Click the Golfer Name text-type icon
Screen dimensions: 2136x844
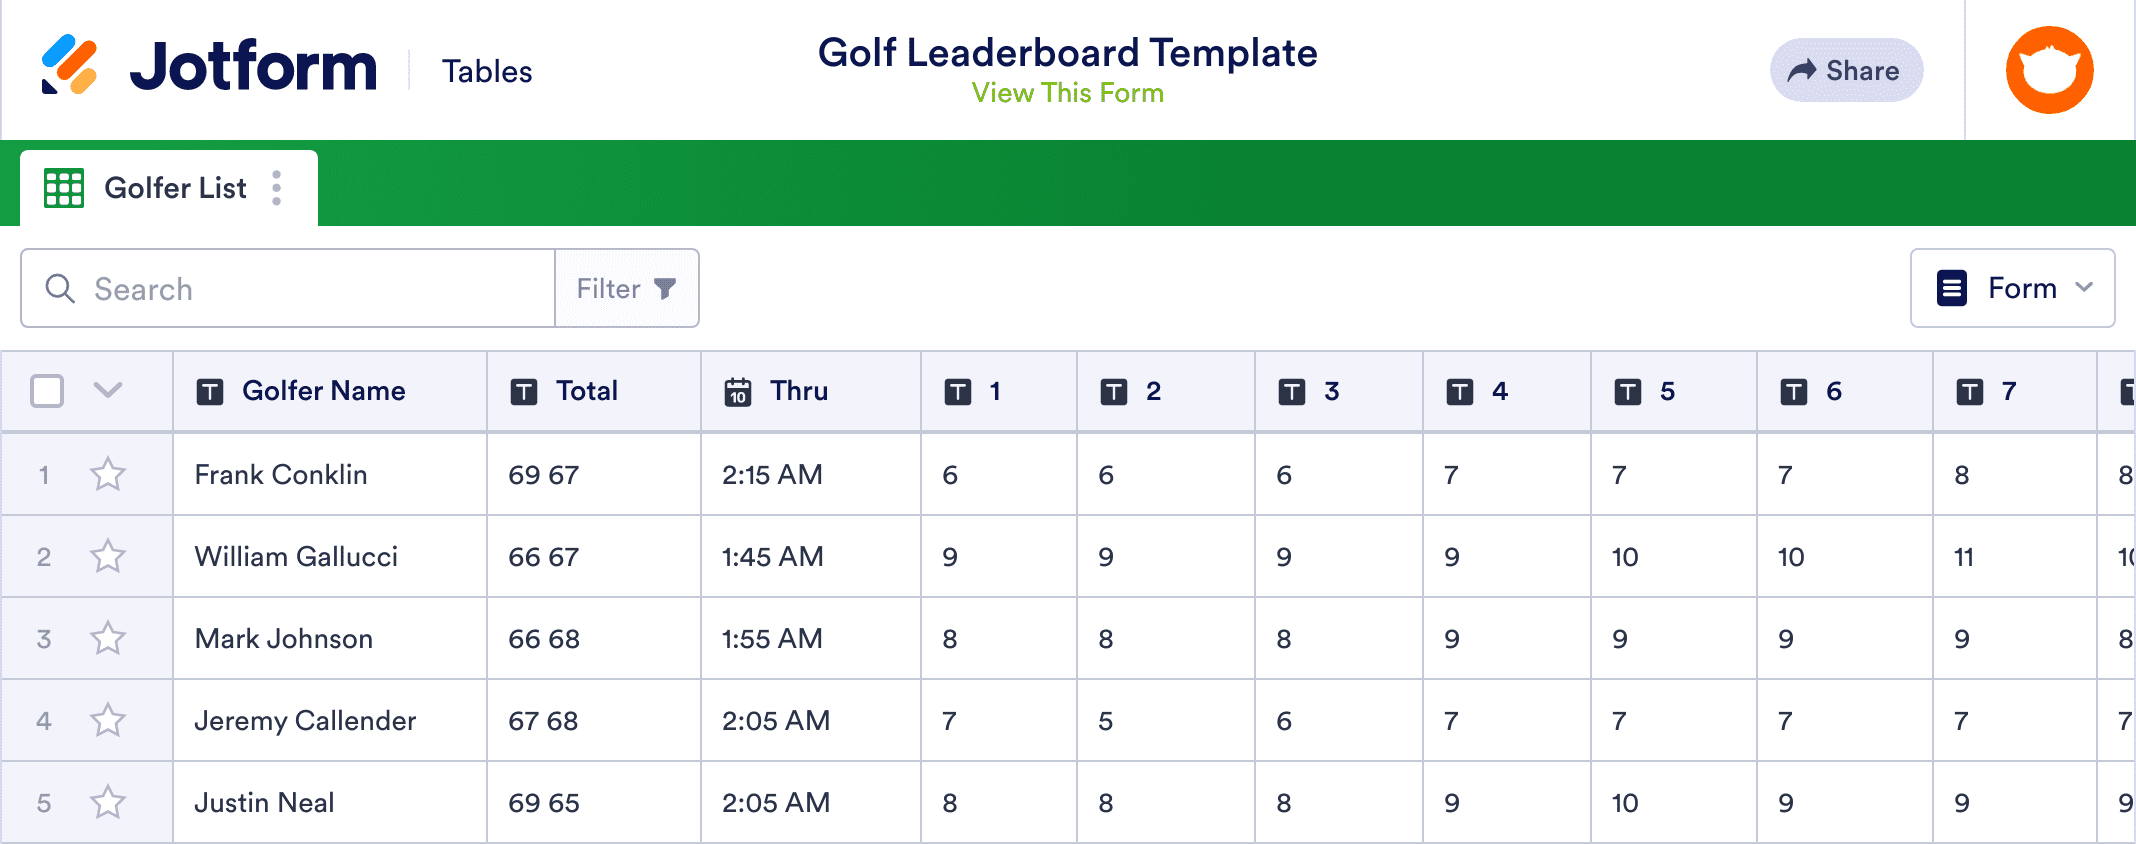(x=210, y=391)
